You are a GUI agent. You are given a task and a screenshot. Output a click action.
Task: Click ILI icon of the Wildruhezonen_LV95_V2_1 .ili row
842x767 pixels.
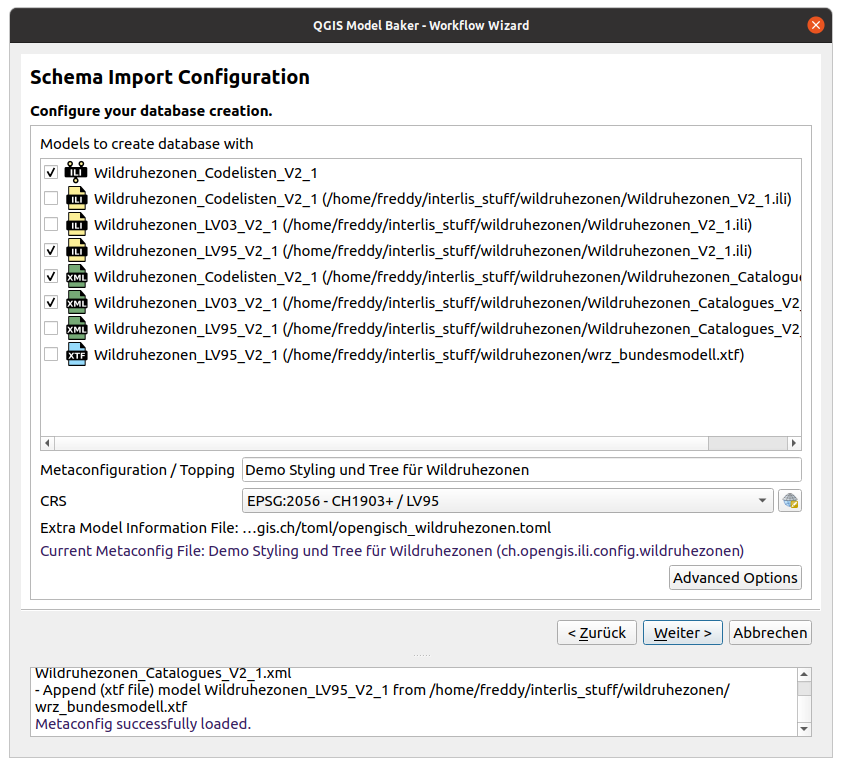(76, 250)
